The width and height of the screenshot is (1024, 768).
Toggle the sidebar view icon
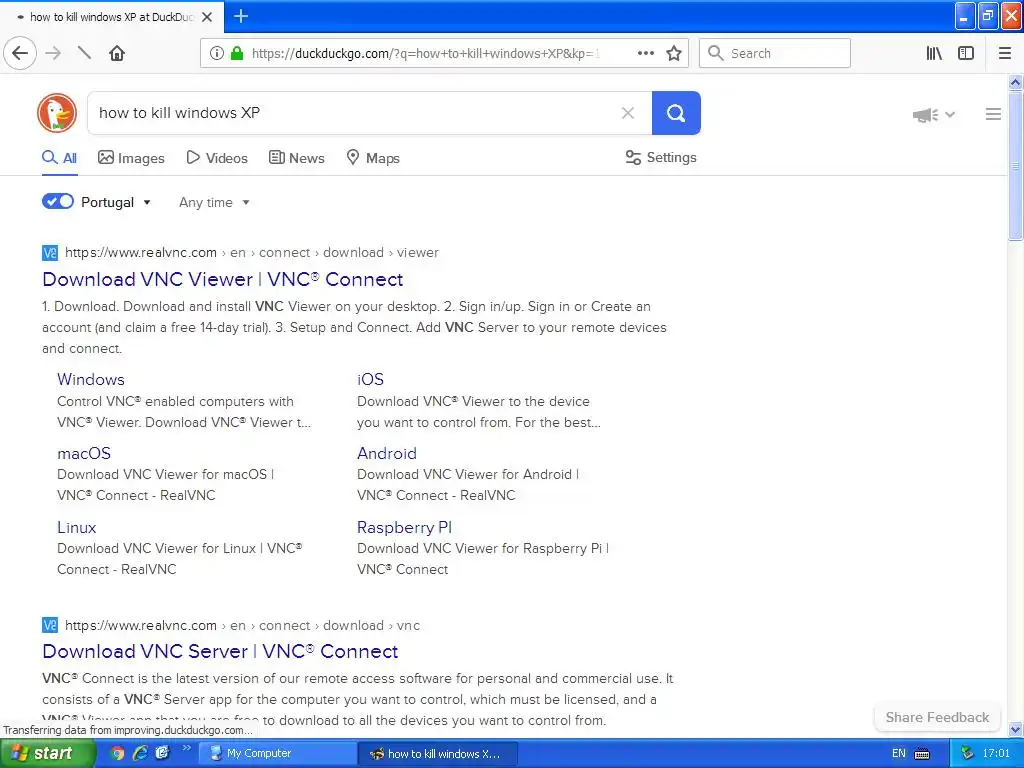(x=966, y=53)
